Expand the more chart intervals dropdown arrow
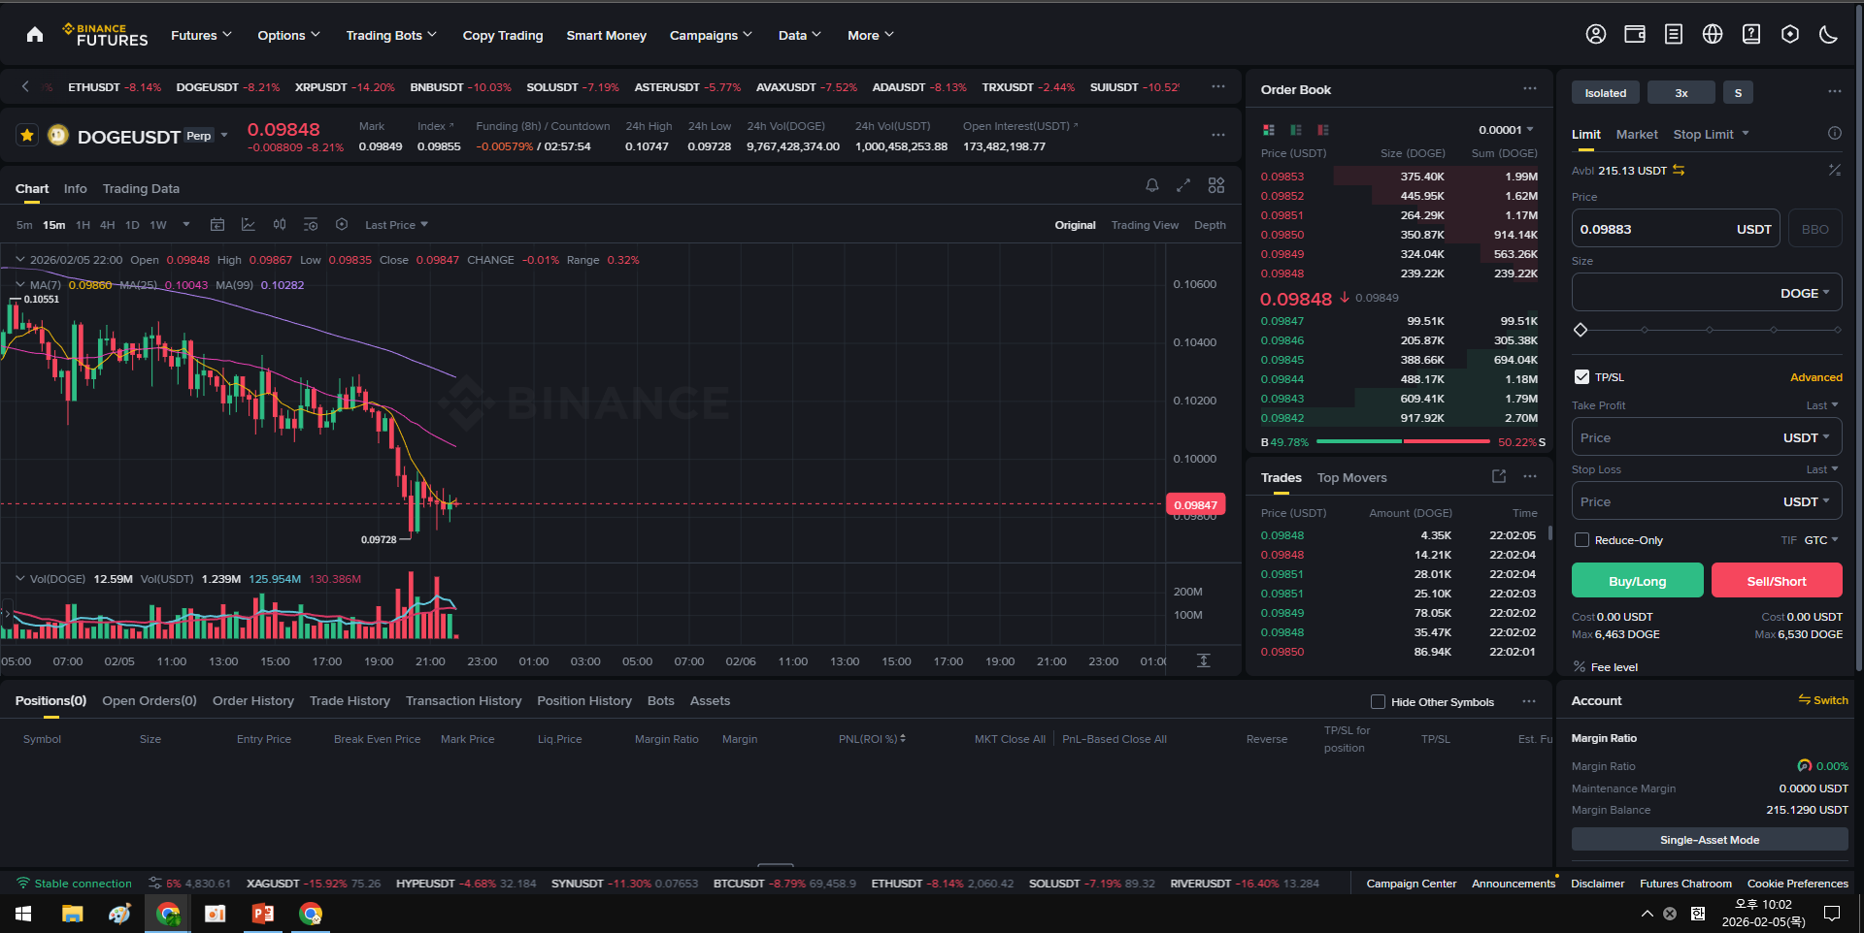This screenshot has width=1864, height=933. [186, 225]
